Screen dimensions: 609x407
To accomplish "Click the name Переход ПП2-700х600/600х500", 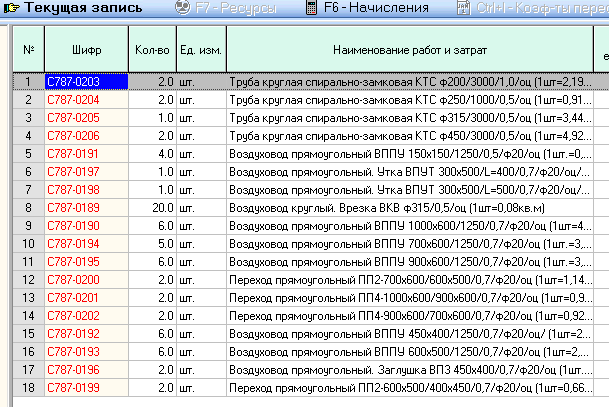I will (x=410, y=280).
